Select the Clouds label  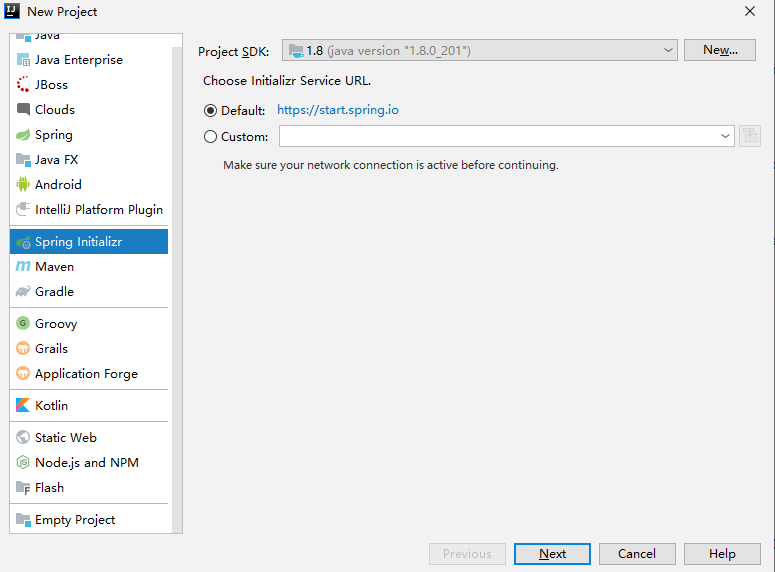(55, 109)
